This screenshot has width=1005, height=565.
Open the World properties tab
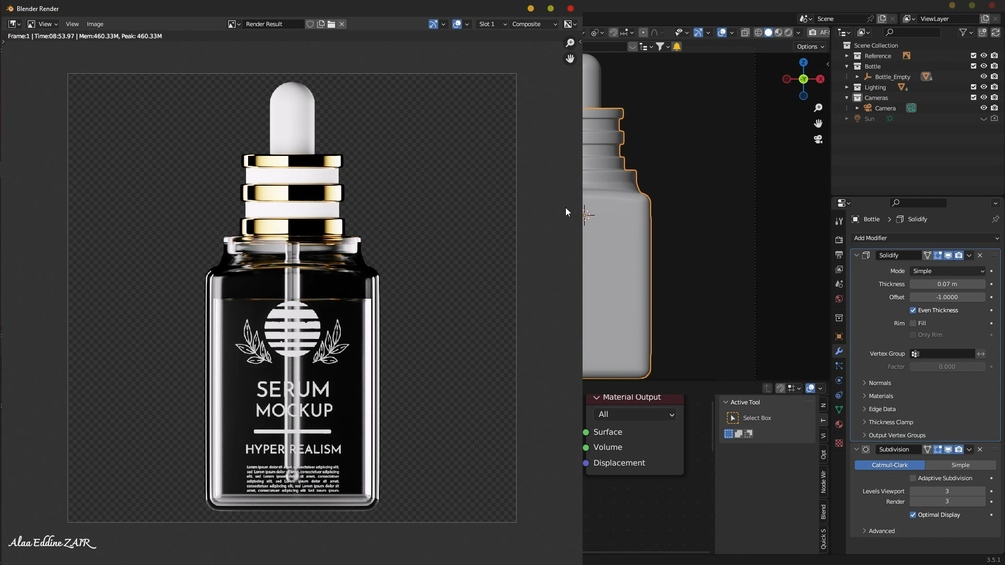point(839,299)
